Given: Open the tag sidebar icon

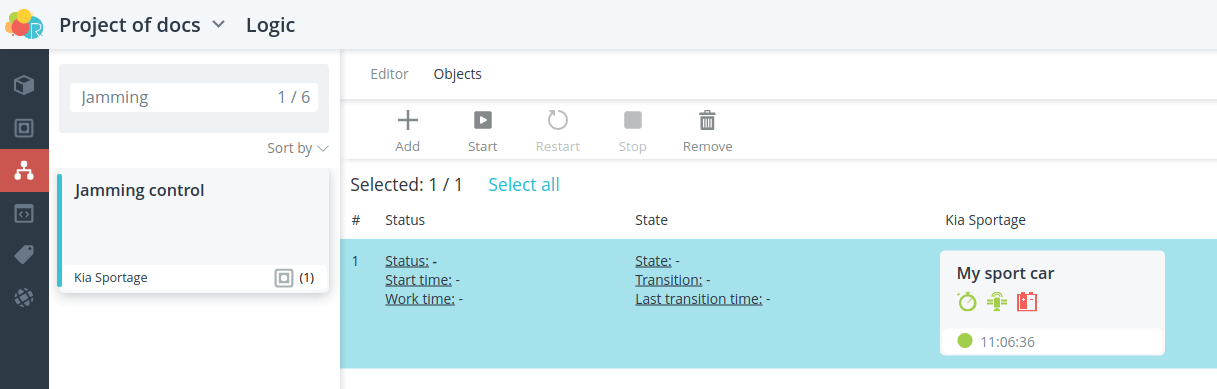Looking at the screenshot, I should pos(24,255).
